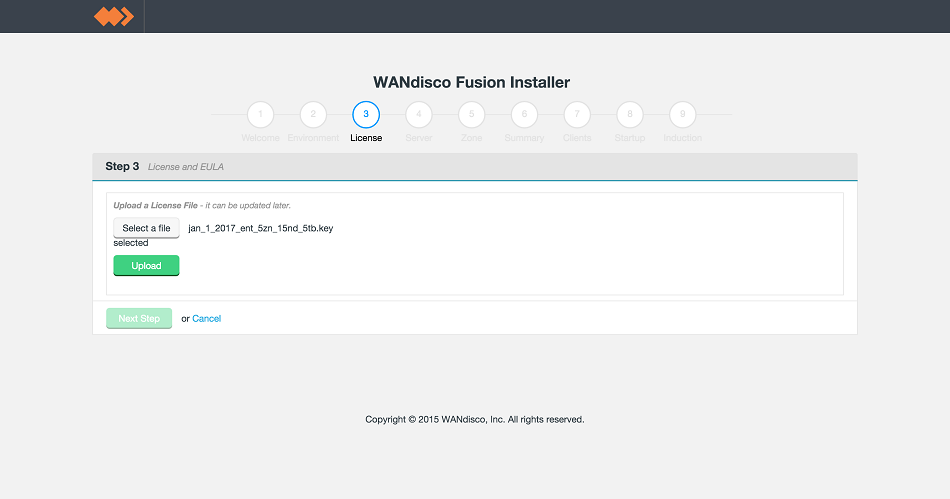
Task: Go to step 2 Environment circle
Action: coord(313,114)
